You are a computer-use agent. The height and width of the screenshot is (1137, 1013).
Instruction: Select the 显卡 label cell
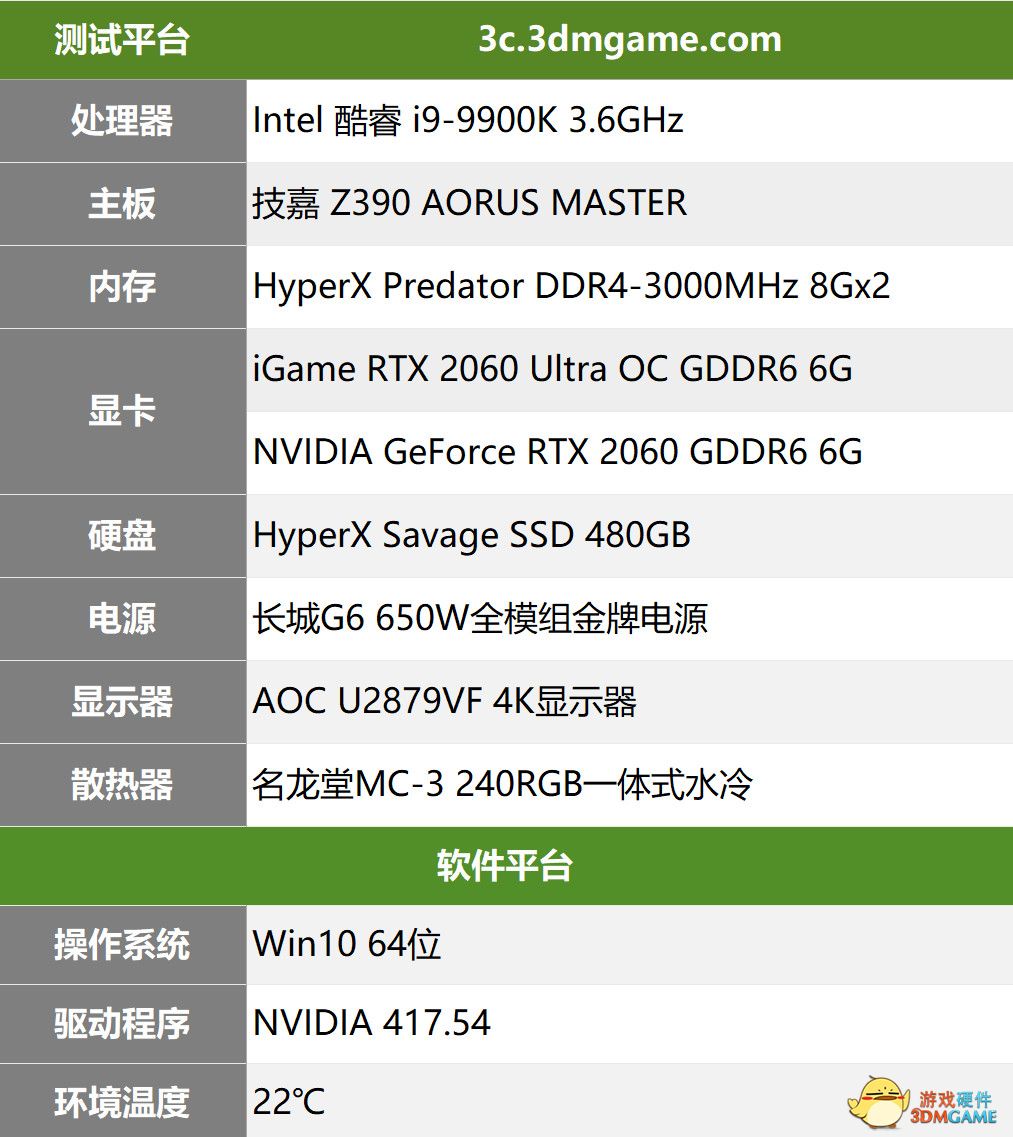click(123, 411)
